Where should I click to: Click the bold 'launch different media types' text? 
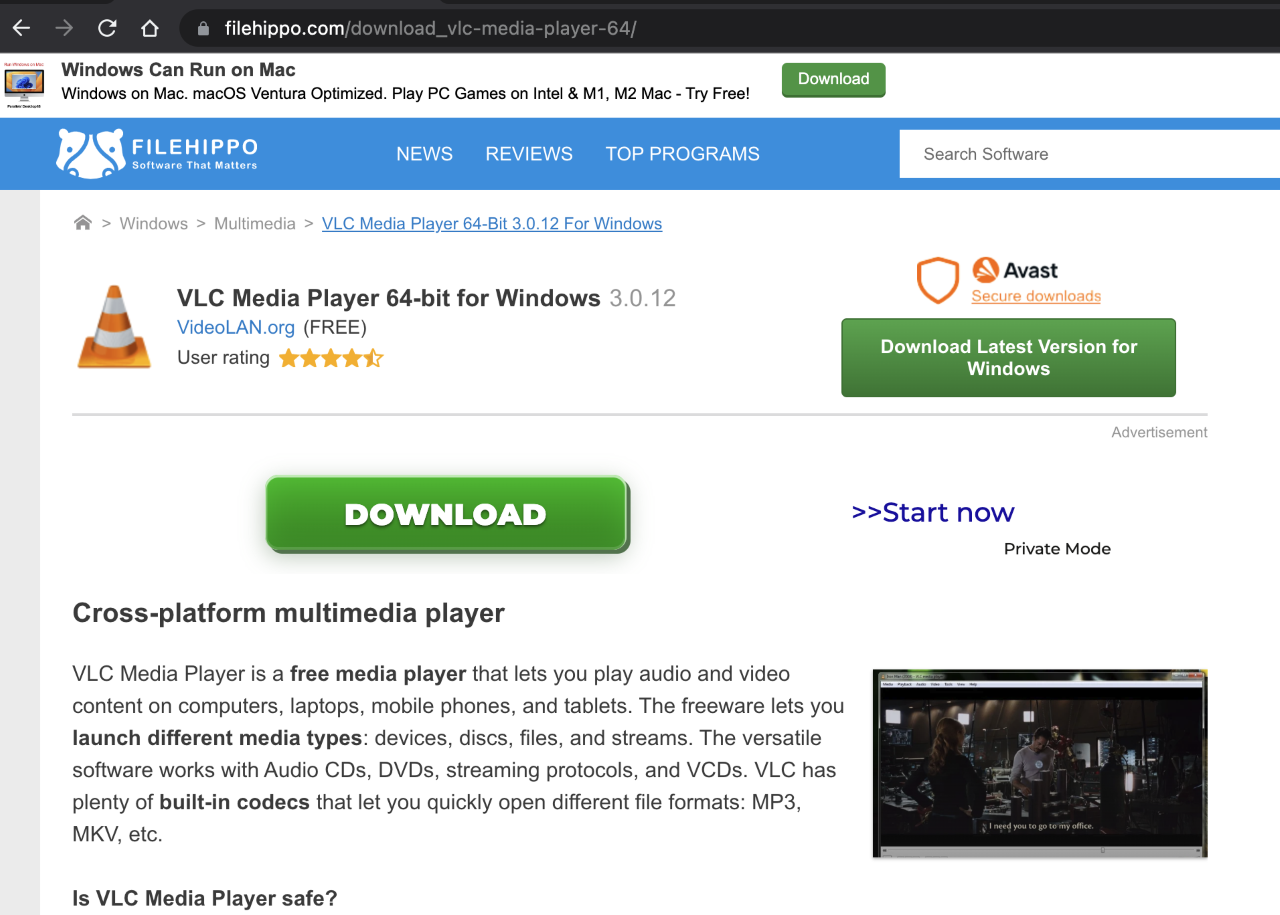click(217, 739)
